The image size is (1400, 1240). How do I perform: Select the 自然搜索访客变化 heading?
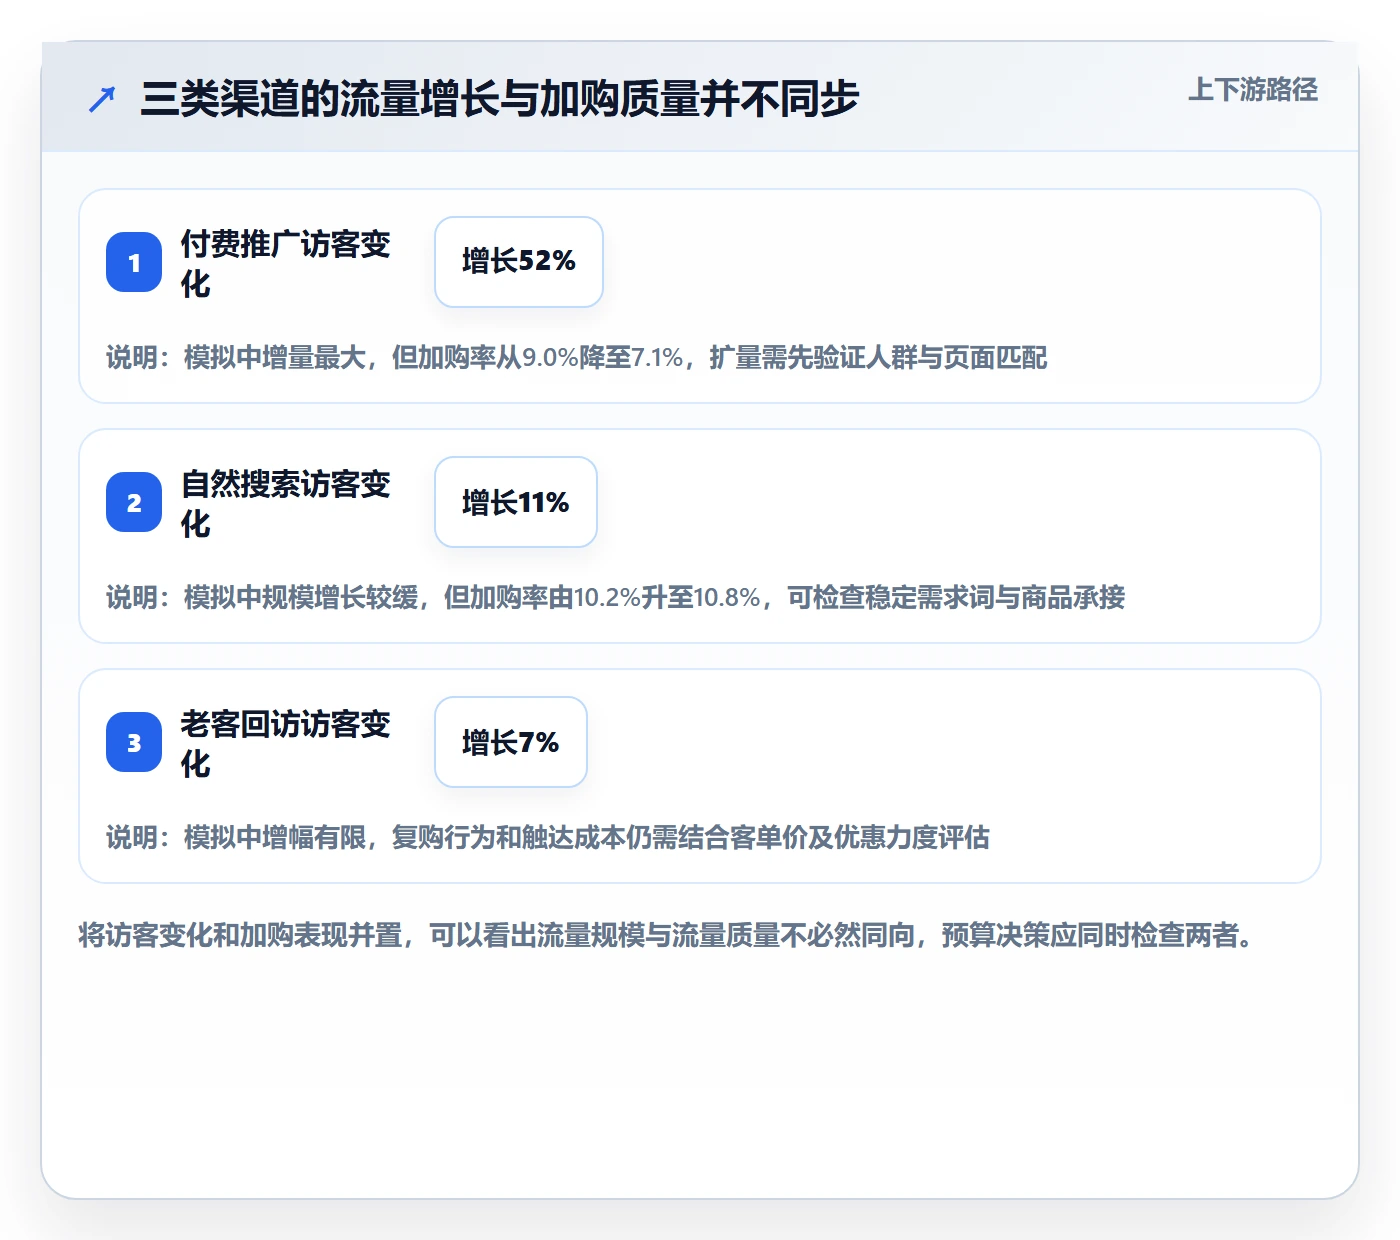pos(286,503)
